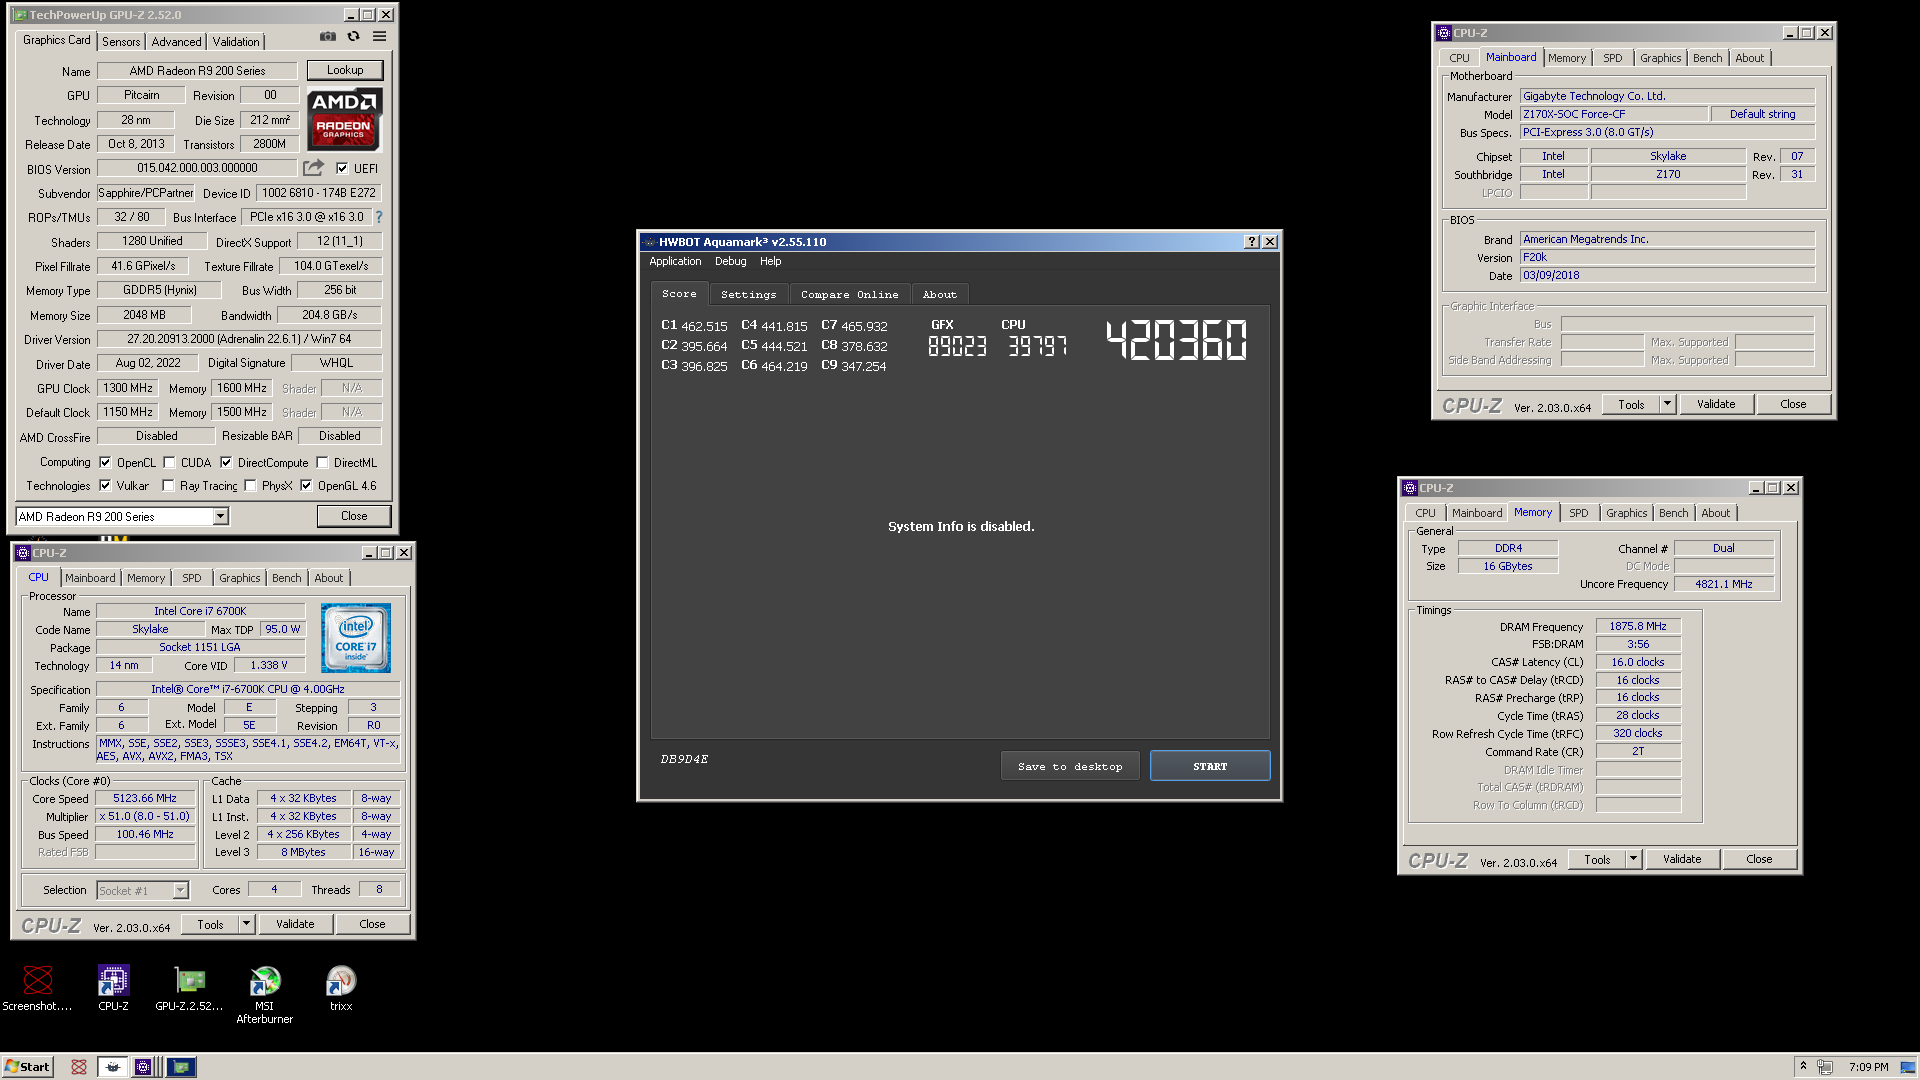Expand Tools arrow in Mainboard window
1920x1080 pixels.
[1667, 404]
